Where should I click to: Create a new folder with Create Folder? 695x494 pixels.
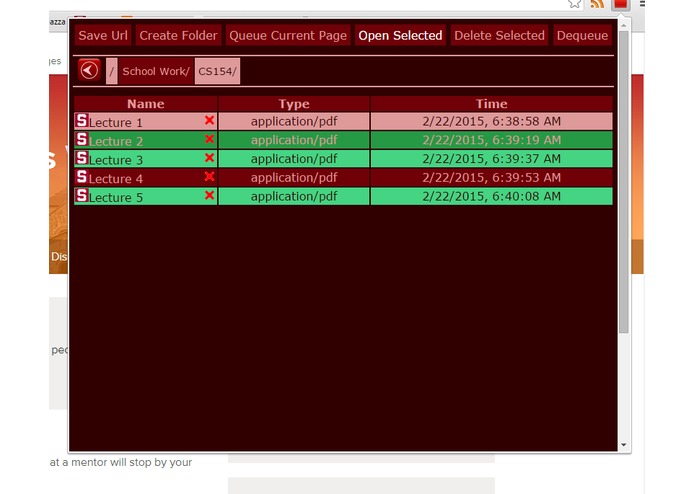pyautogui.click(x=178, y=35)
